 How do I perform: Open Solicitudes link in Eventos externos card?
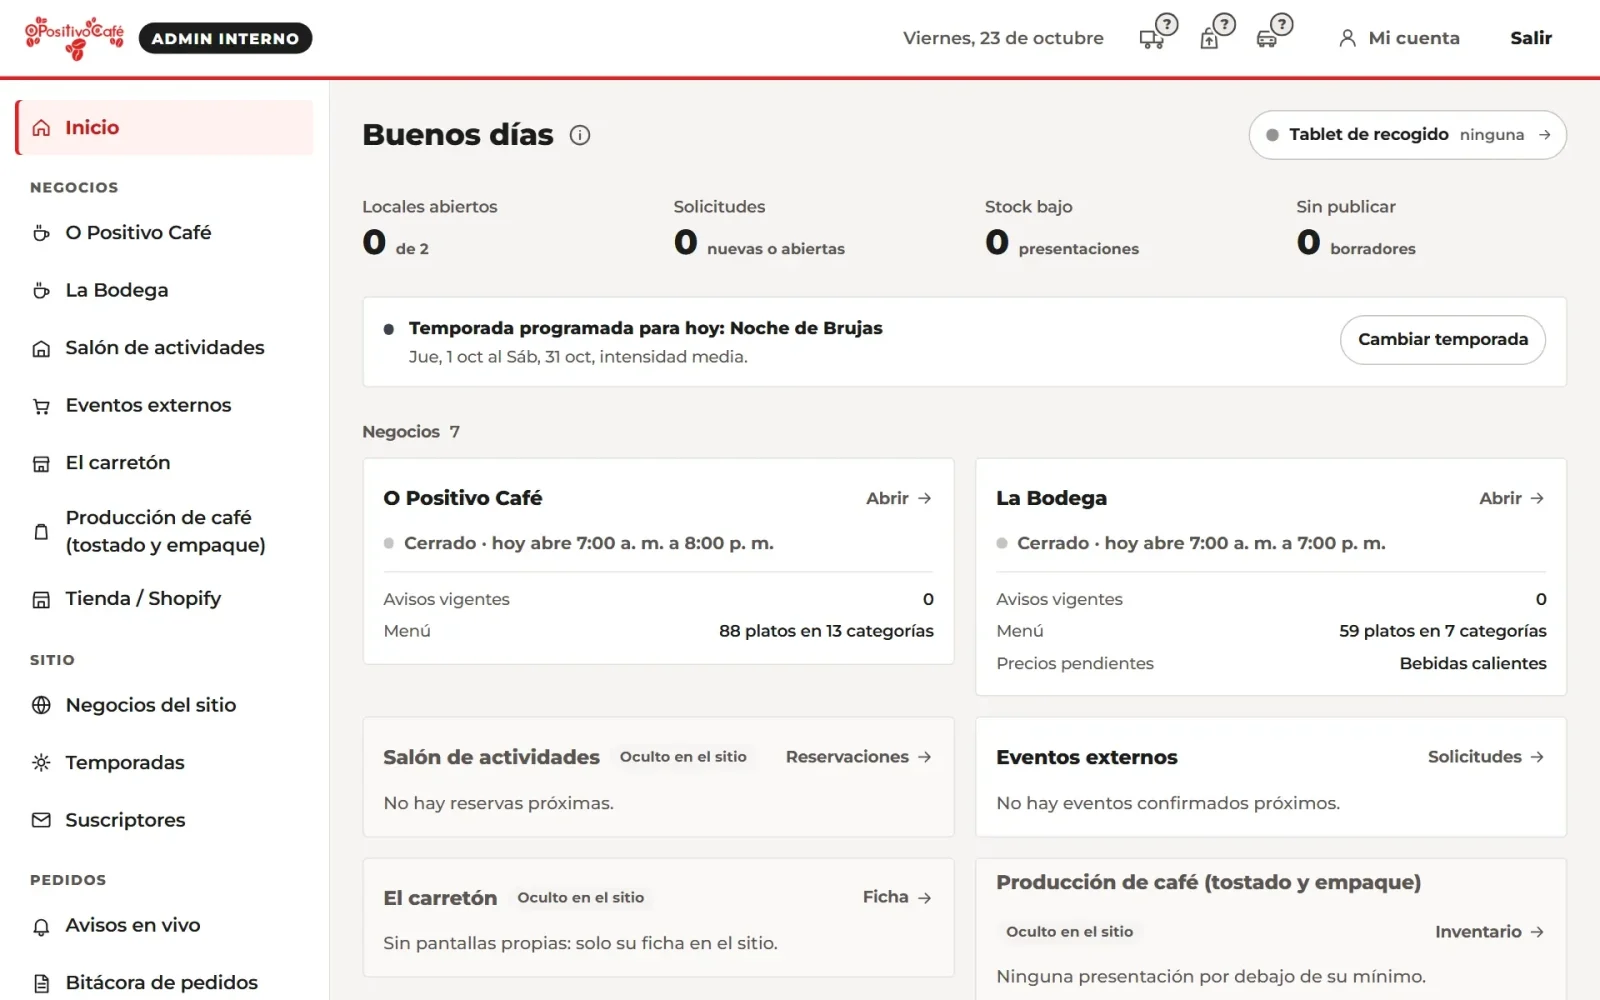1486,757
